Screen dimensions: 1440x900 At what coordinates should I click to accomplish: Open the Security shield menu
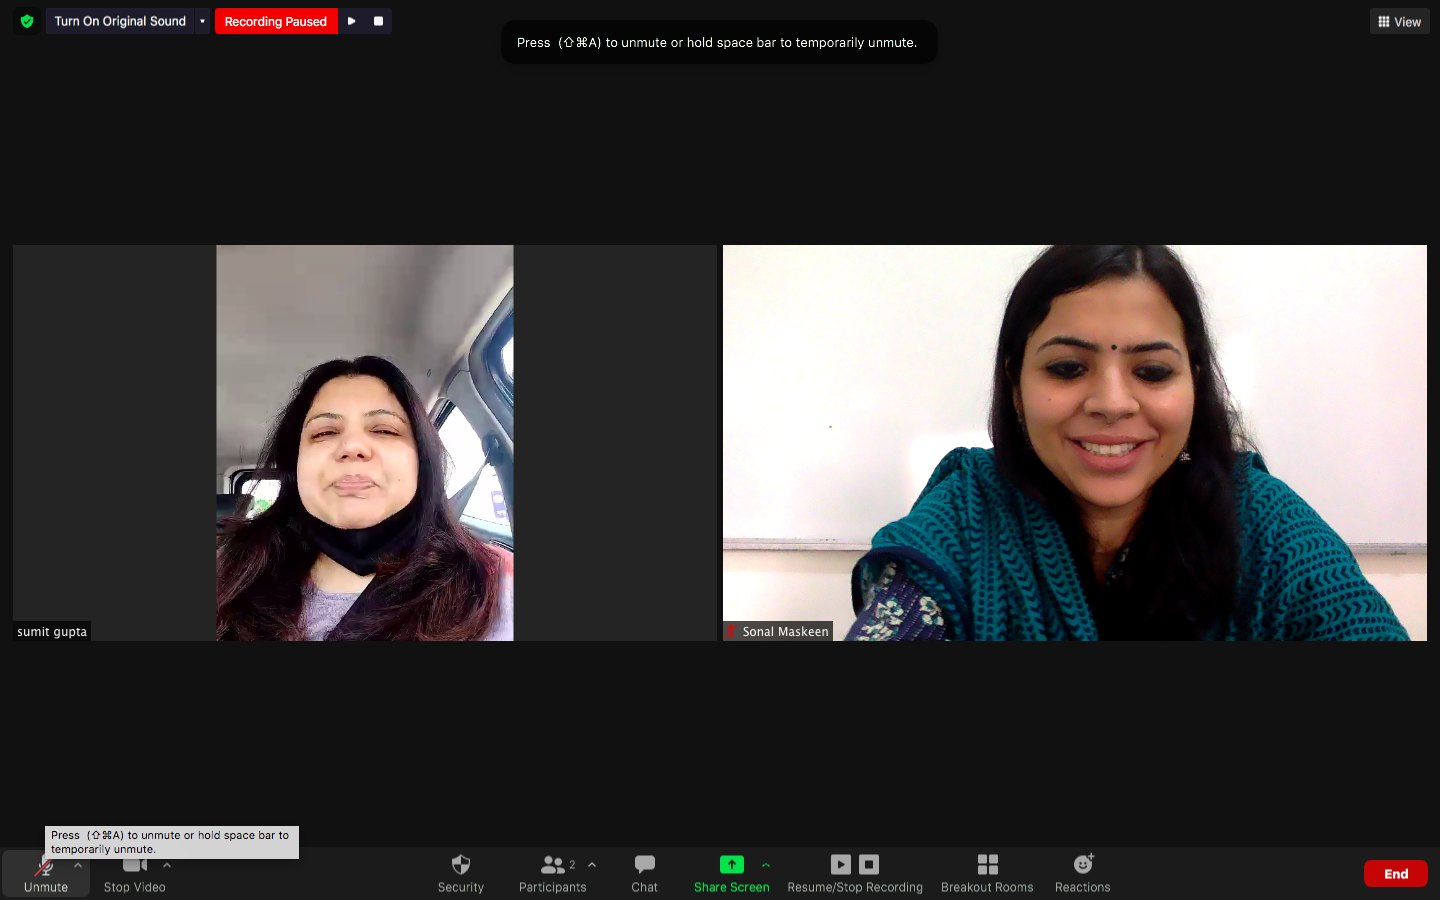point(461,873)
